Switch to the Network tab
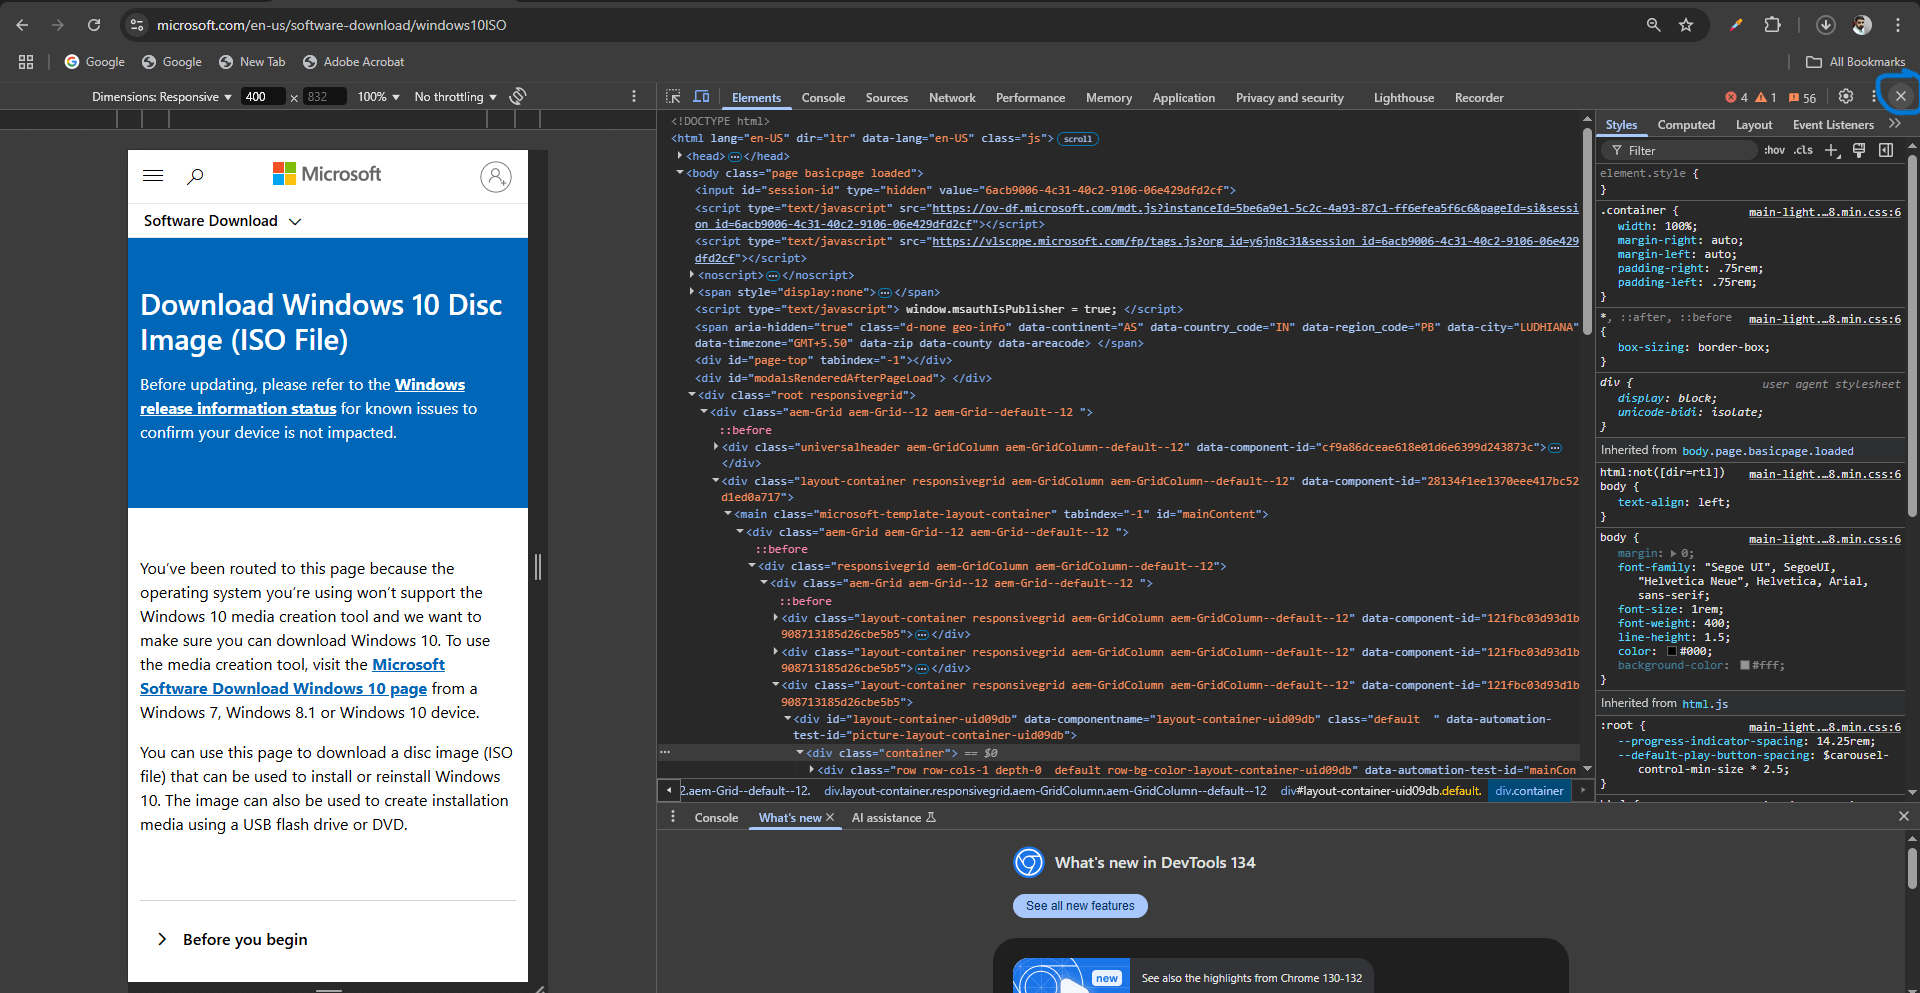1920x993 pixels. click(x=952, y=98)
